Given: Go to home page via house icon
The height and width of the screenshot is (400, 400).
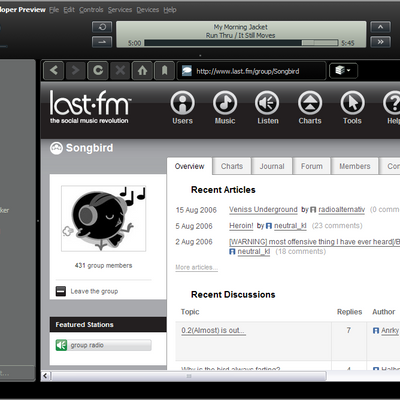Looking at the screenshot, I should 142,70.
